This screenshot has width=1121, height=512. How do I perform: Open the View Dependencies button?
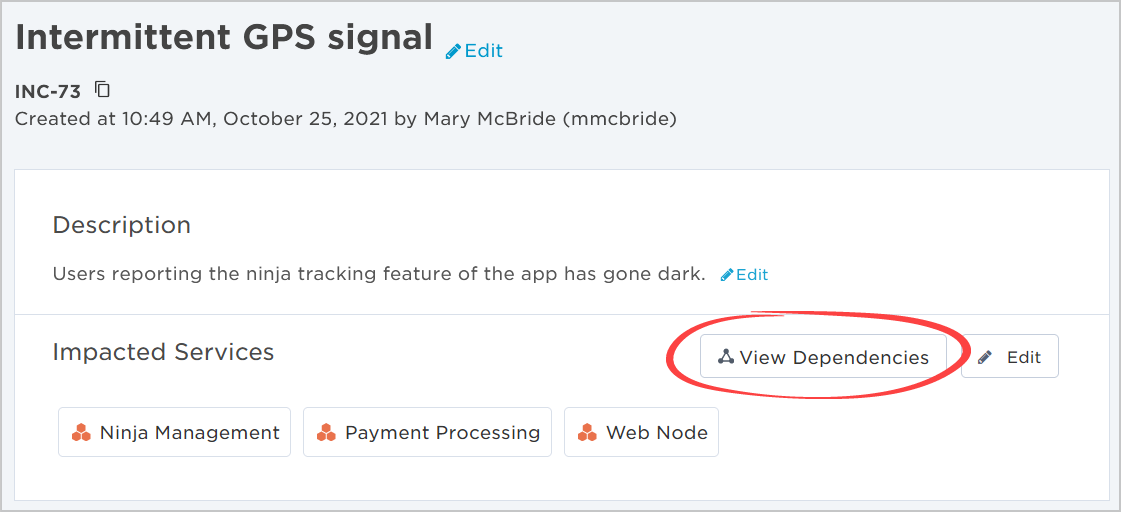click(x=823, y=356)
